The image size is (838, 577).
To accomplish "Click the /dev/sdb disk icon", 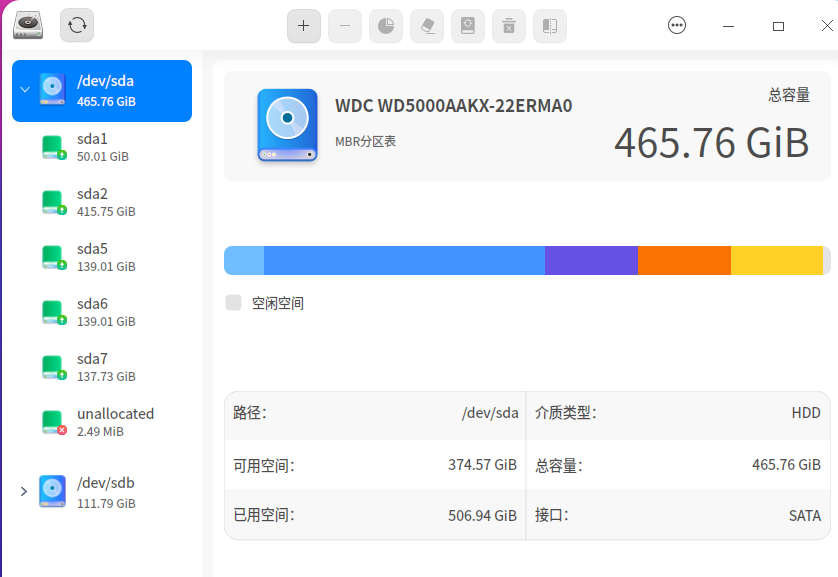I will 52,491.
